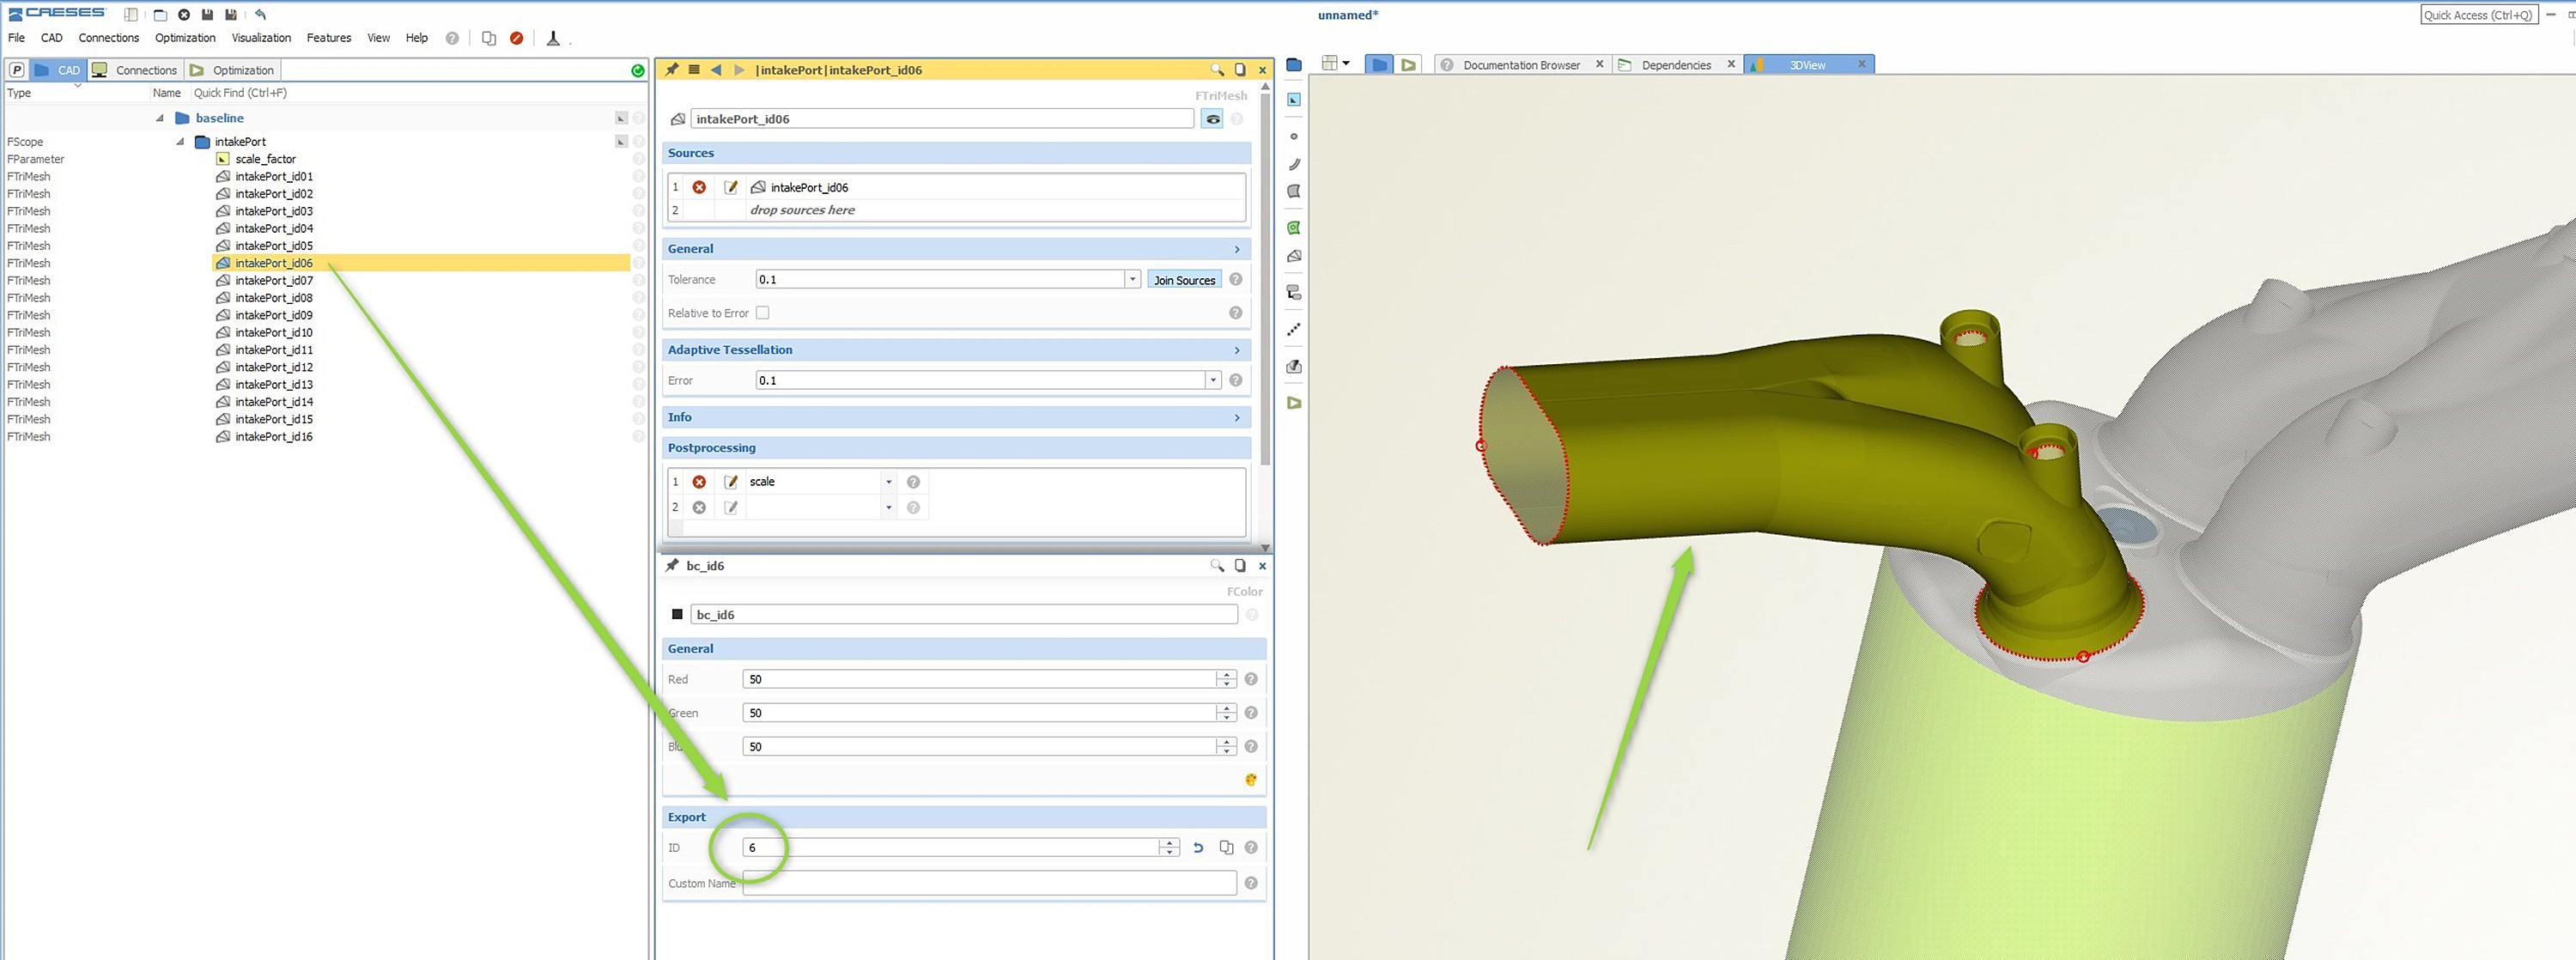Open the color picker palette icon
This screenshot has height=960, width=2576.
point(1251,780)
